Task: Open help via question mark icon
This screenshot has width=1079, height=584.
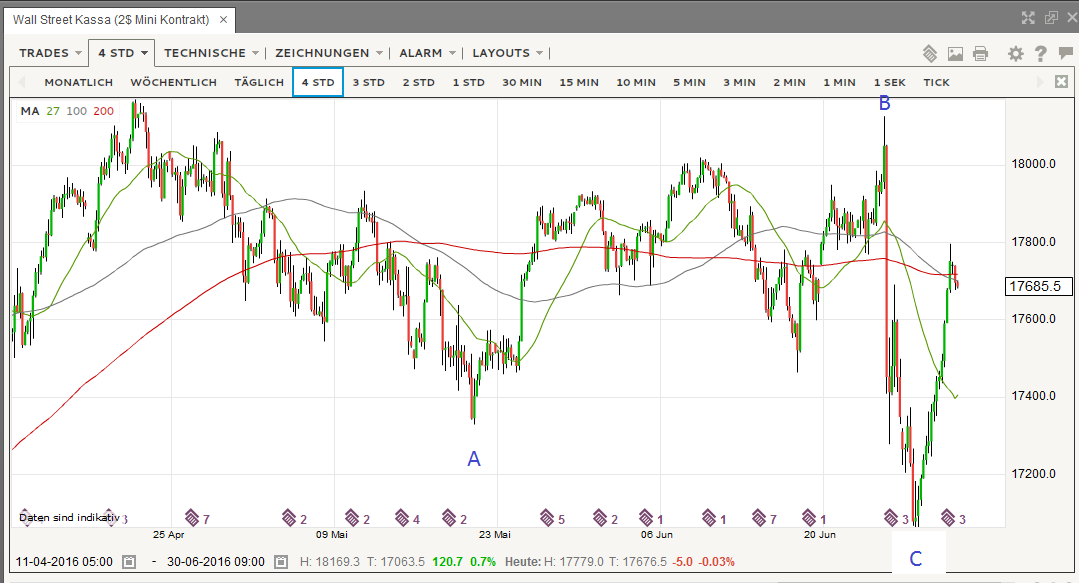Action: coord(1040,54)
